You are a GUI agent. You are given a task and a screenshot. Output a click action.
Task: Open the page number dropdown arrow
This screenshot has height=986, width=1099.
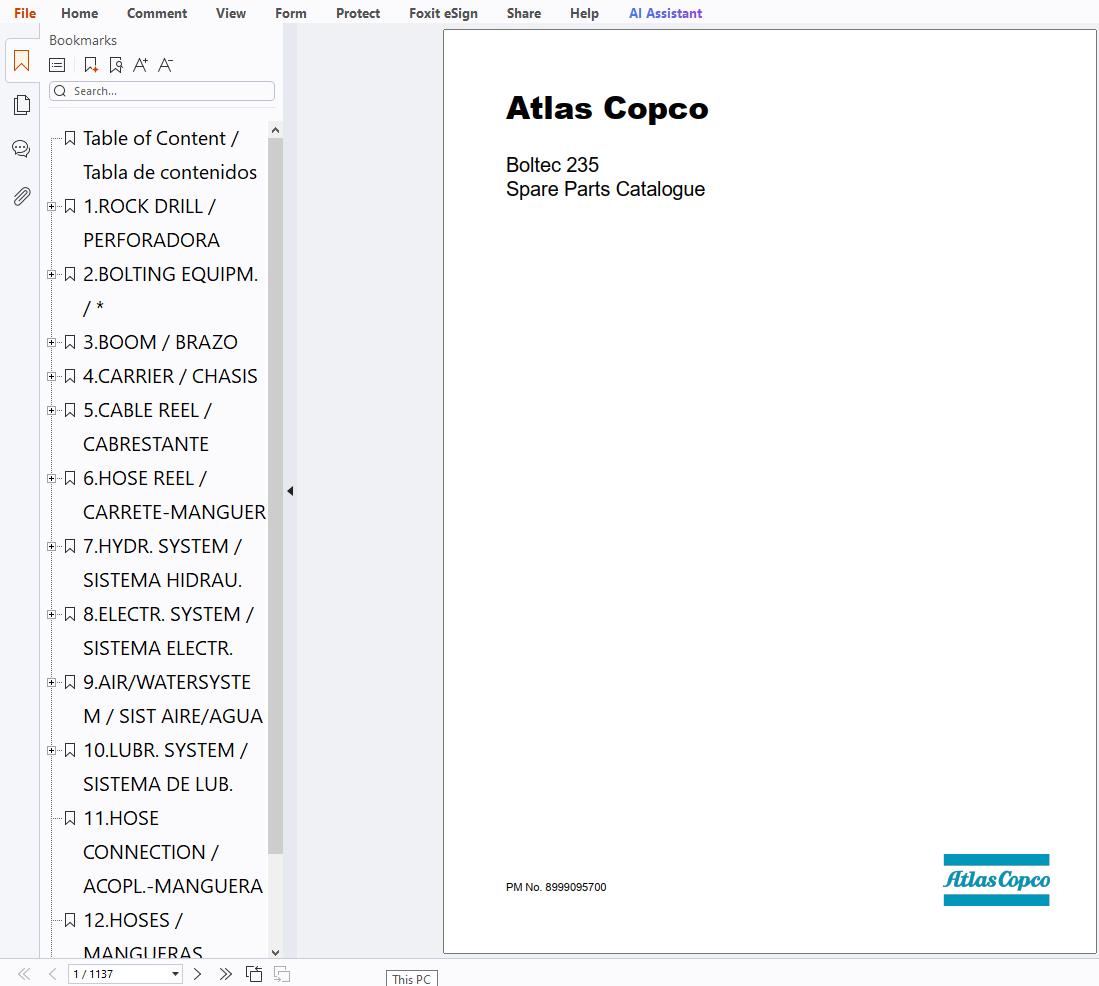tap(175, 974)
